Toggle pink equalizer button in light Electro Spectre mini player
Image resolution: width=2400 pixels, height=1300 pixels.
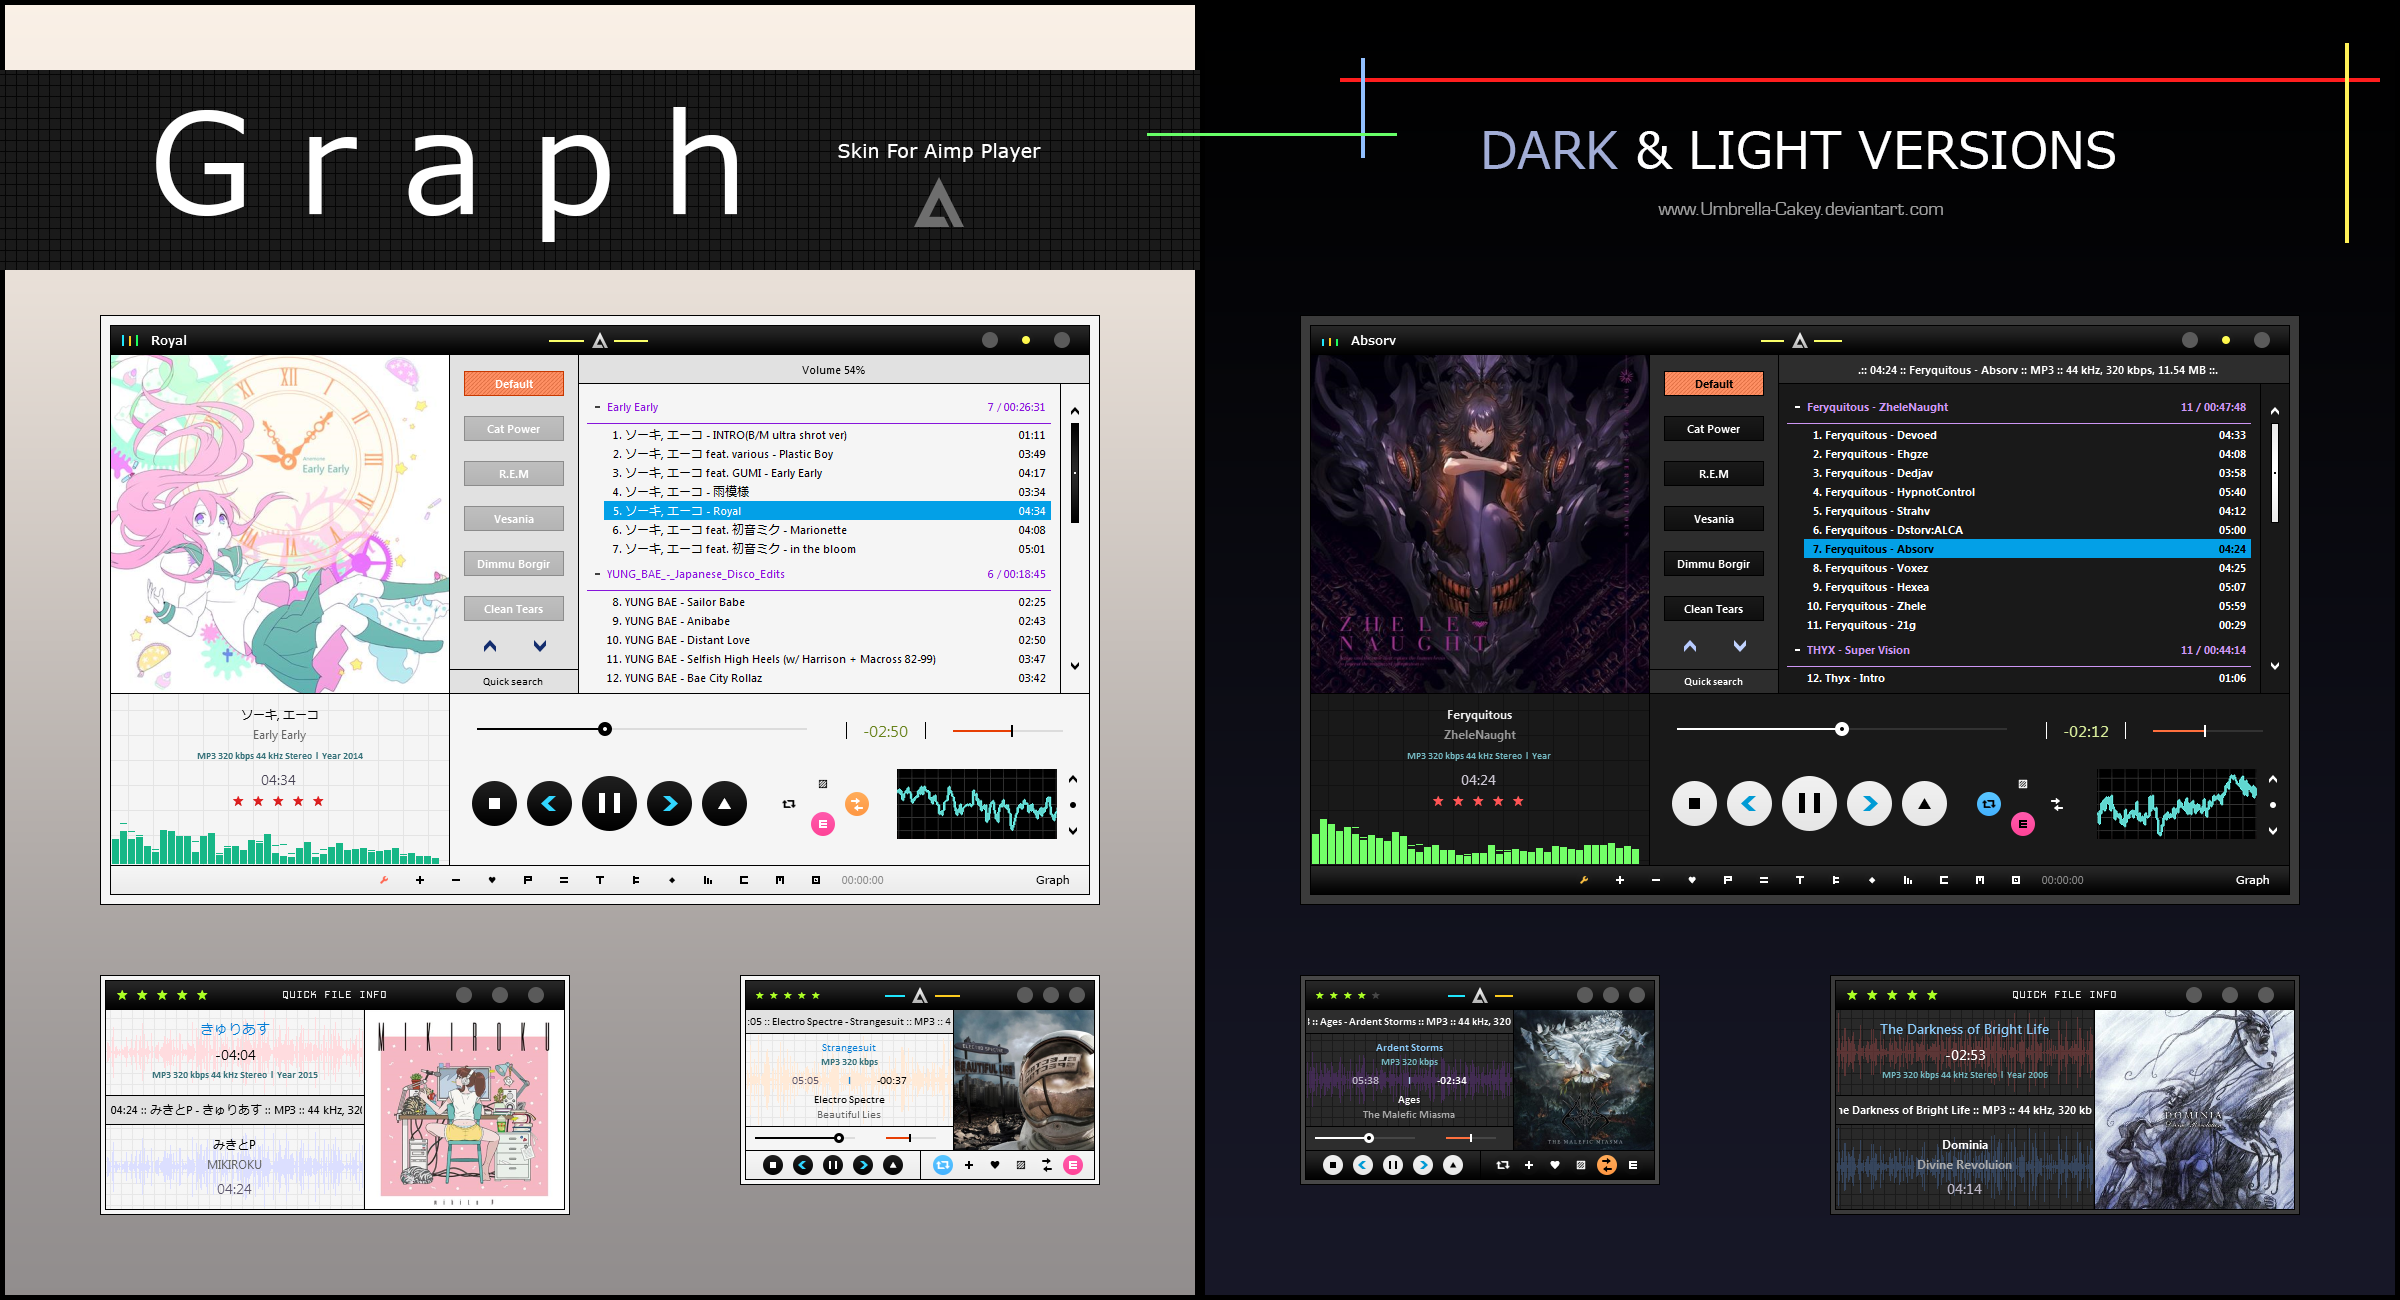(1072, 1165)
